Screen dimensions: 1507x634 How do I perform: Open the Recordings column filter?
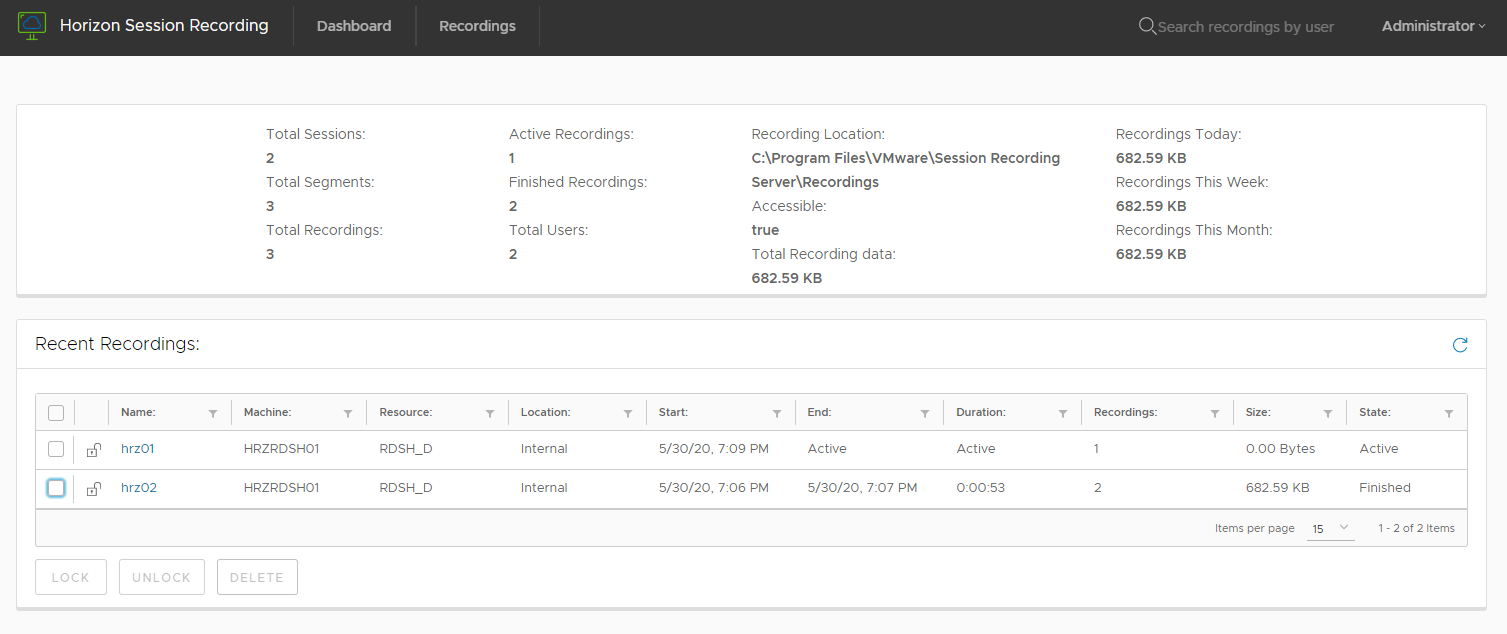pos(1215,413)
